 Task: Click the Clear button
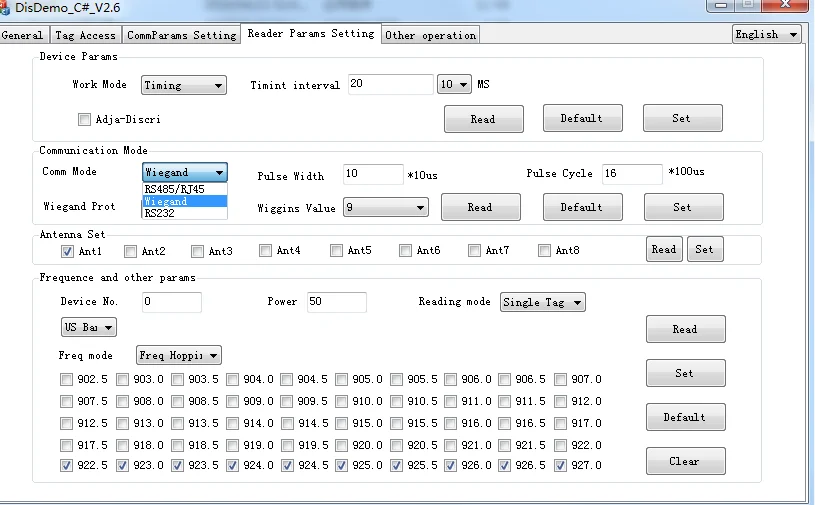[686, 461]
